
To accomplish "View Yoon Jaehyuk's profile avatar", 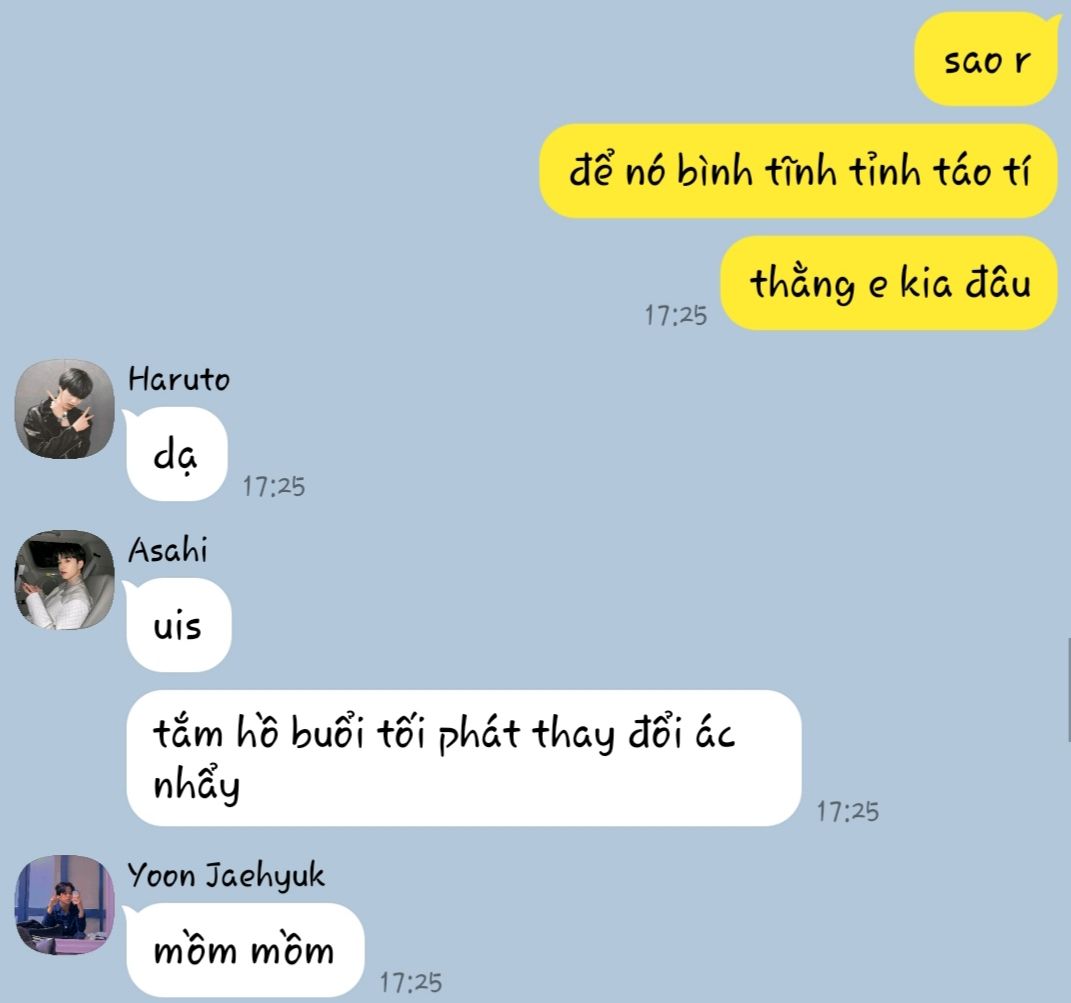I will (65, 905).
